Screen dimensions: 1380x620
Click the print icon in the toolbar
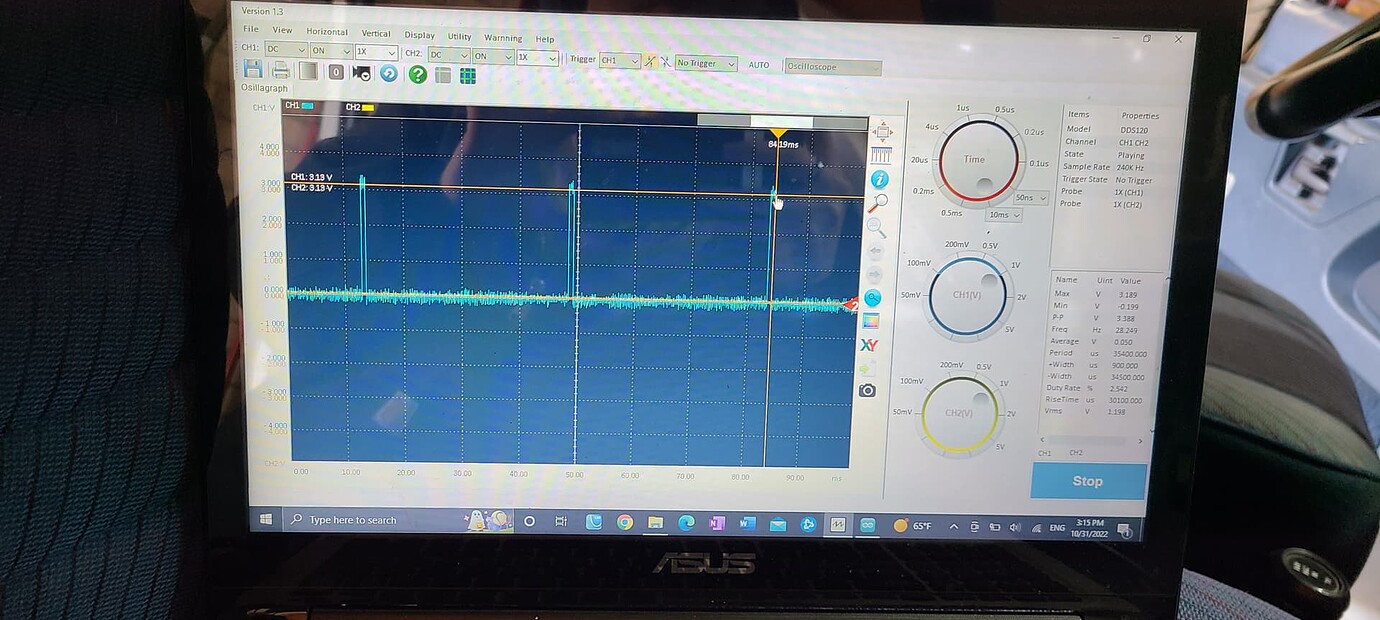pyautogui.click(x=282, y=68)
